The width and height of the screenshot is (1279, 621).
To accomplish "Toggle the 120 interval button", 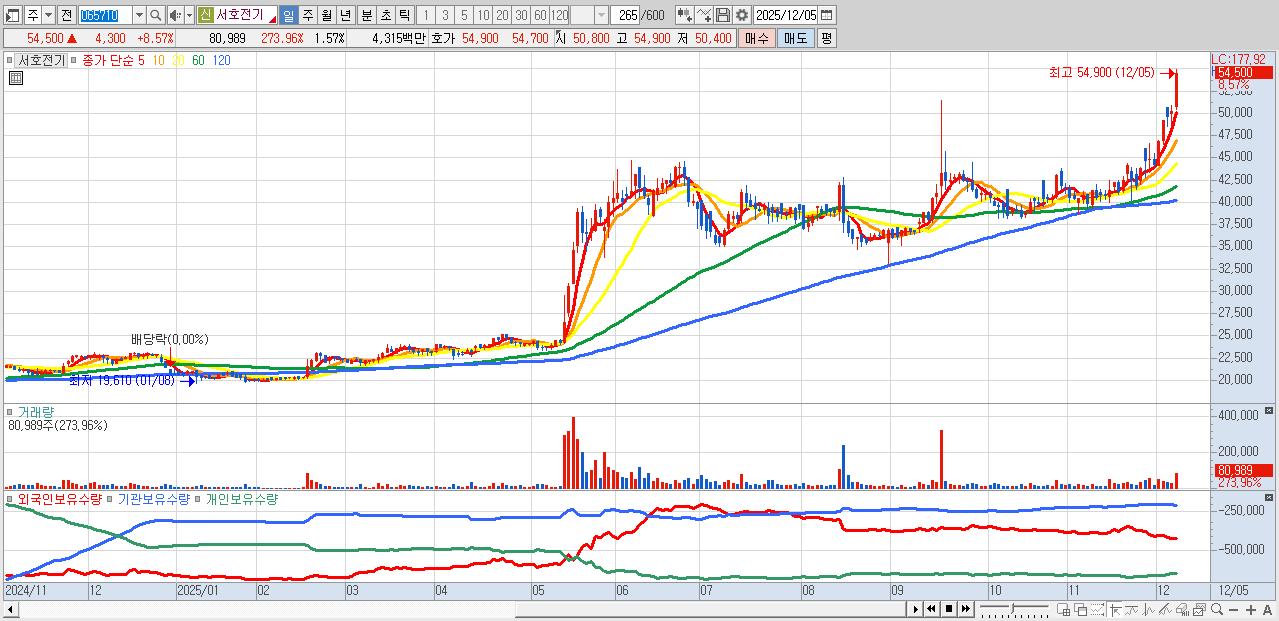I will coord(559,15).
